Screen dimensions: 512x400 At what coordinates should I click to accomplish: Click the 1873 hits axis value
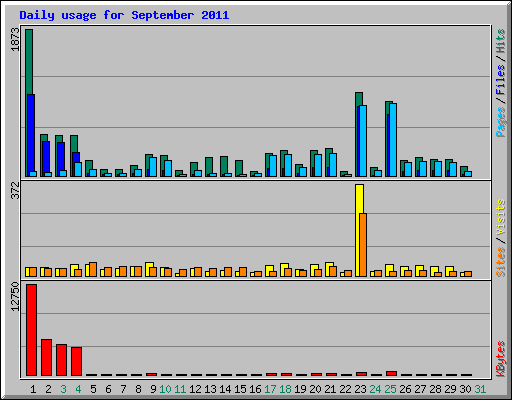coord(15,39)
